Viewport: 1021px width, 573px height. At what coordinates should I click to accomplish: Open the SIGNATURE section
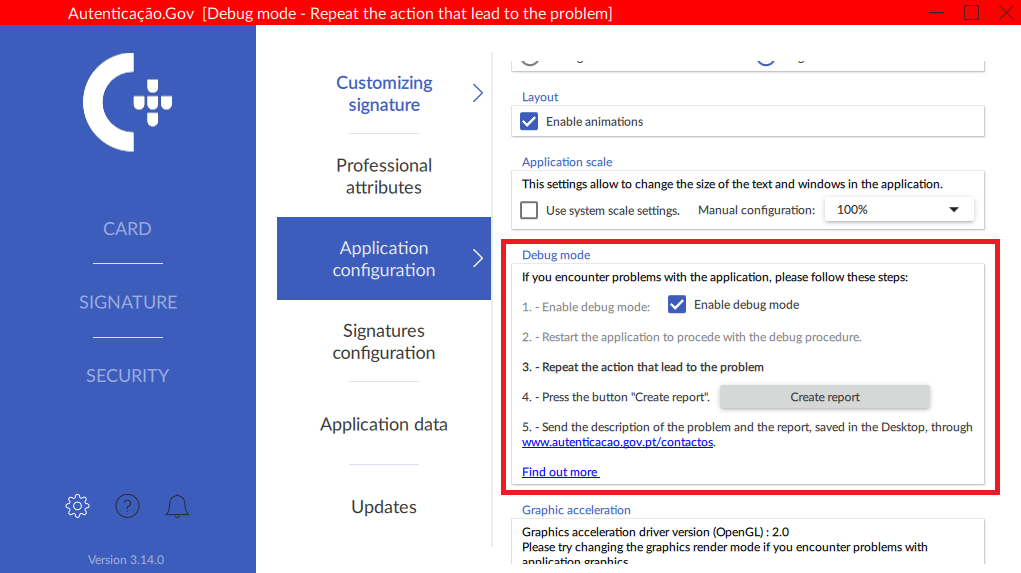pos(128,302)
